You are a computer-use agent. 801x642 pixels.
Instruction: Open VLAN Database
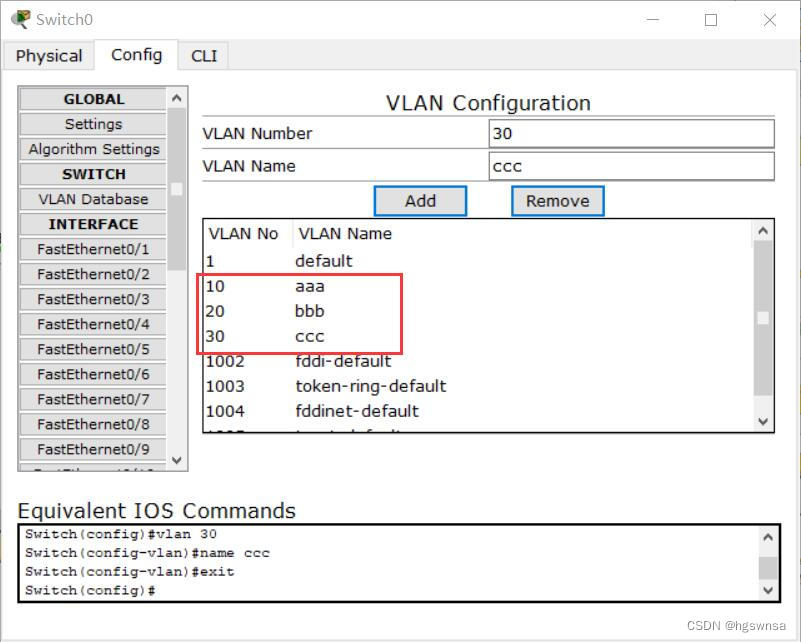pyautogui.click(x=93, y=199)
